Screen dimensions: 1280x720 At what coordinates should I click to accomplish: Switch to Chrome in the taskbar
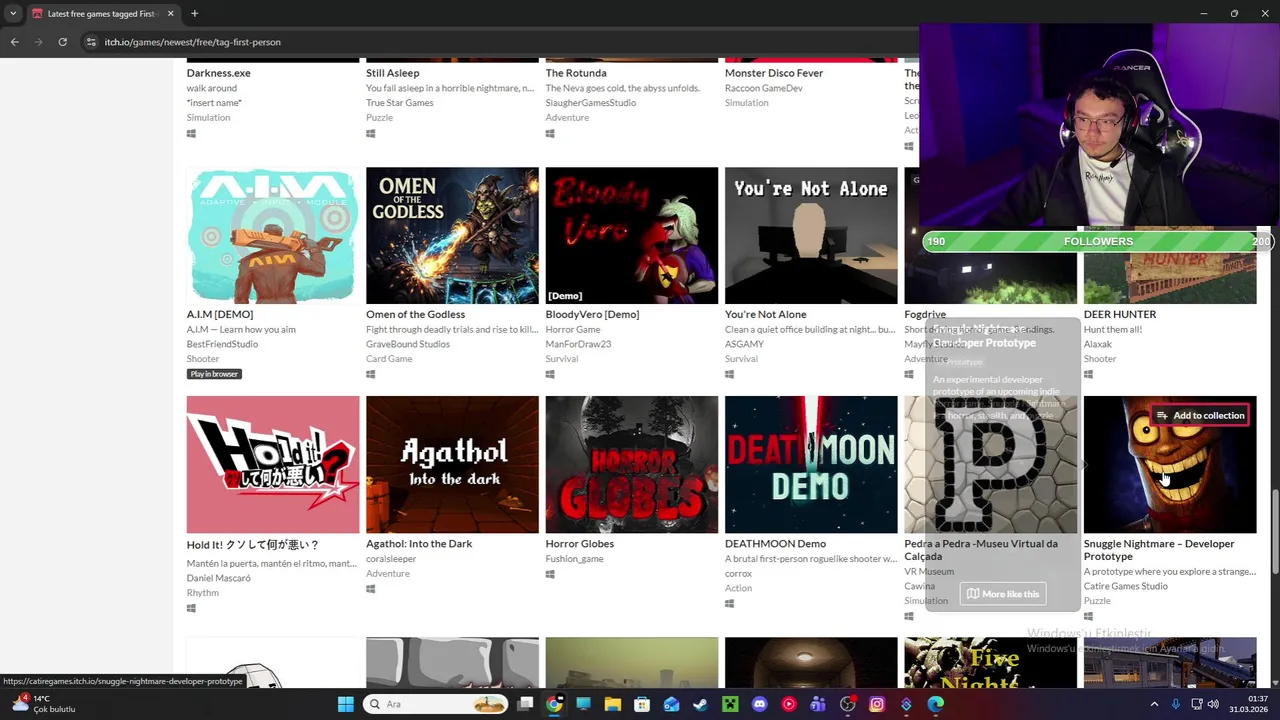pyautogui.click(x=554, y=704)
